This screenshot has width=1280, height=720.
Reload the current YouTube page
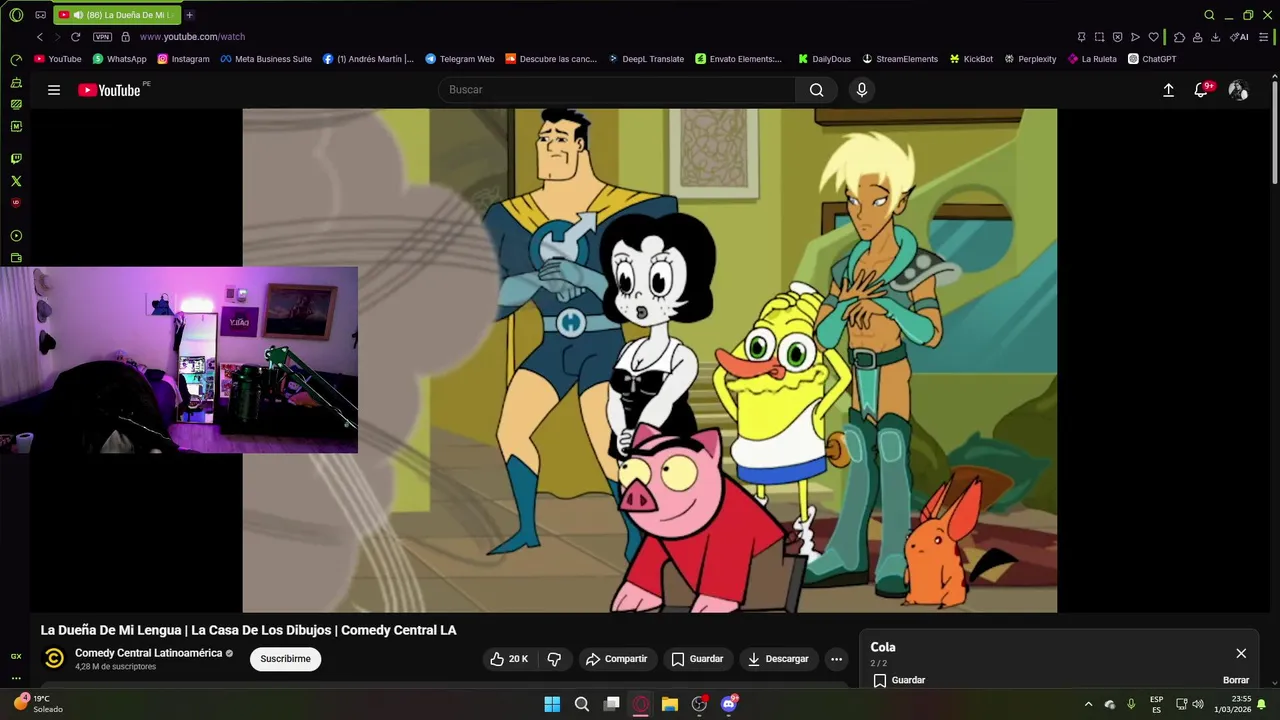pos(75,37)
